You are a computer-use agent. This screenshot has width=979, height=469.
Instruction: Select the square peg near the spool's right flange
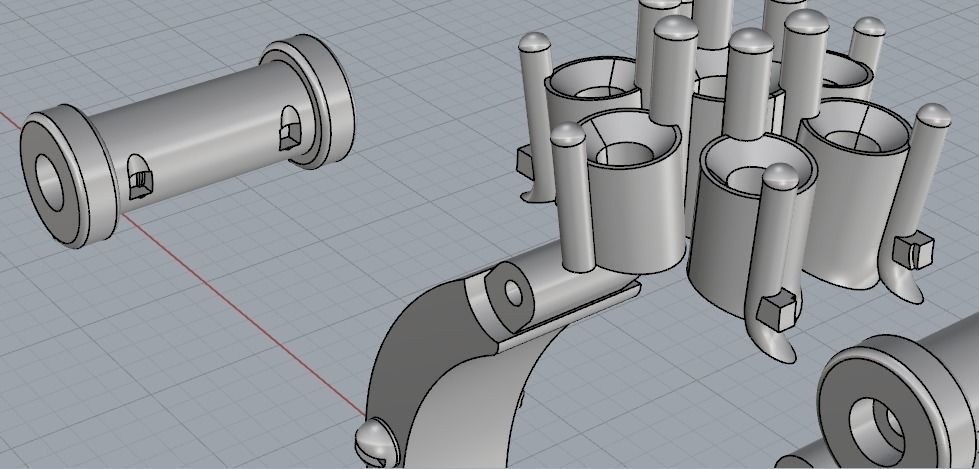tap(289, 136)
